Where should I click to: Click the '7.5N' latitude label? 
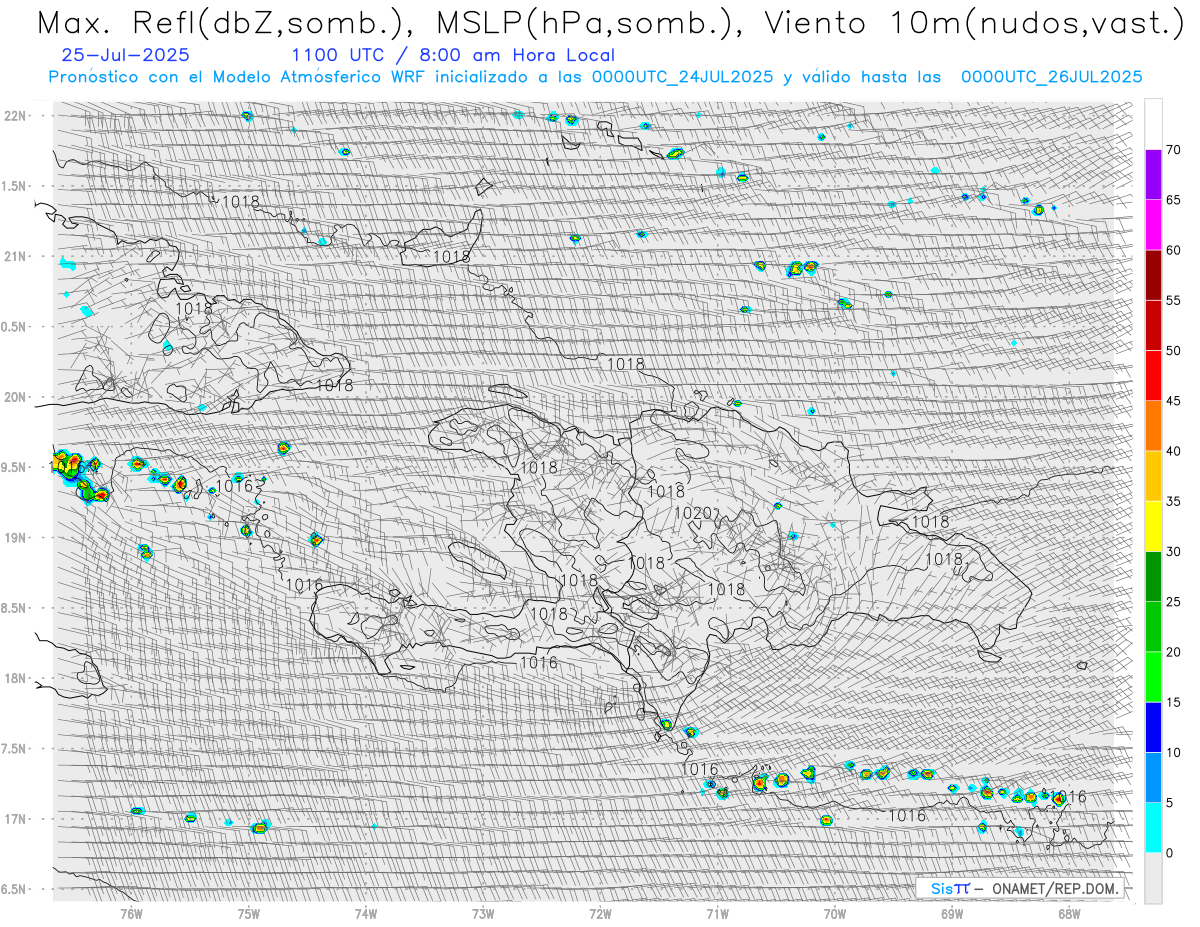tap(15, 748)
